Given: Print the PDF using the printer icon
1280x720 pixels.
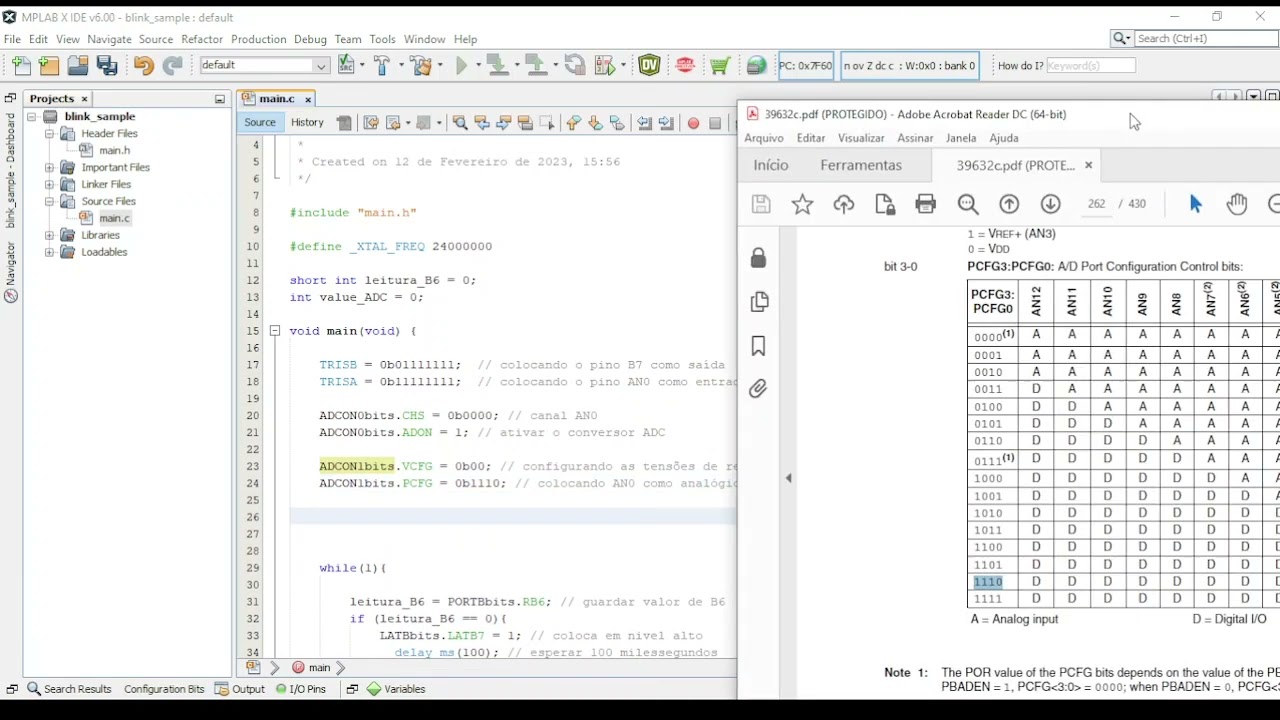Looking at the screenshot, I should (x=926, y=204).
